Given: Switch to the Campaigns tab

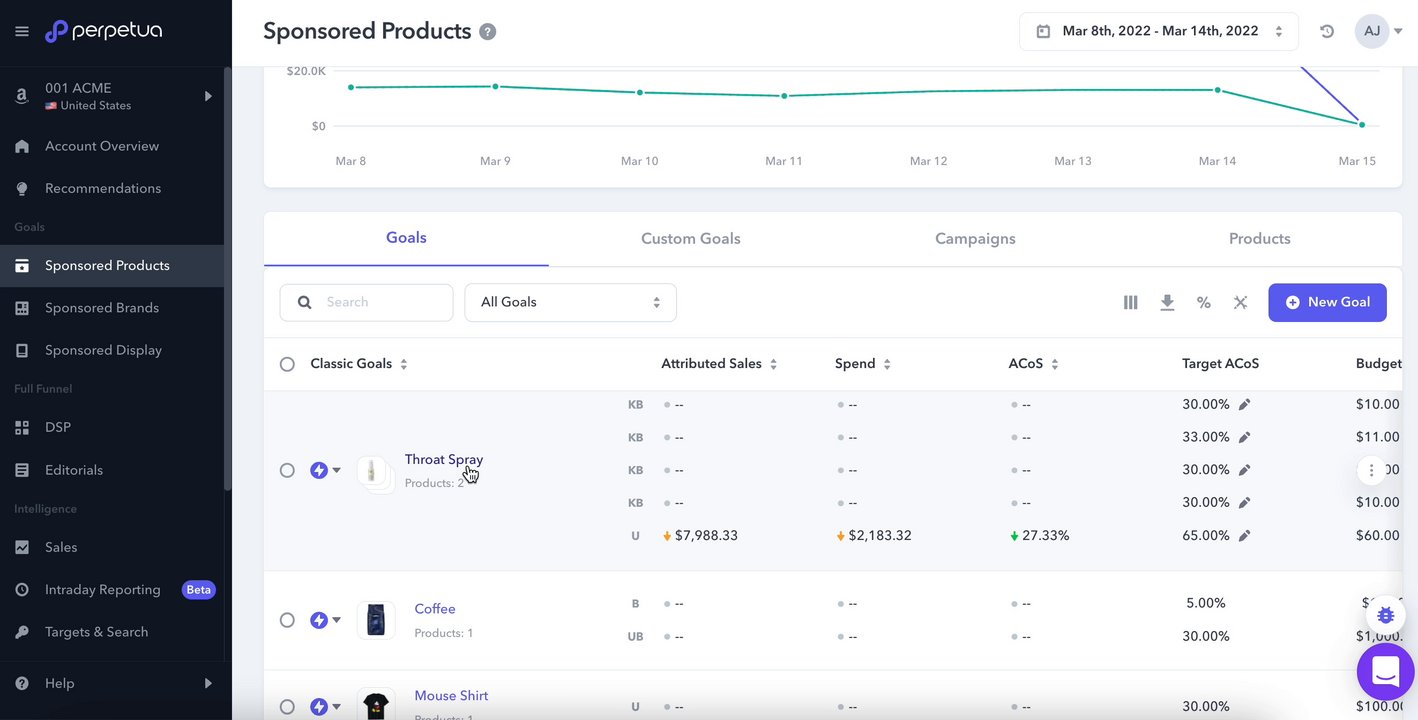Looking at the screenshot, I should [x=975, y=239].
